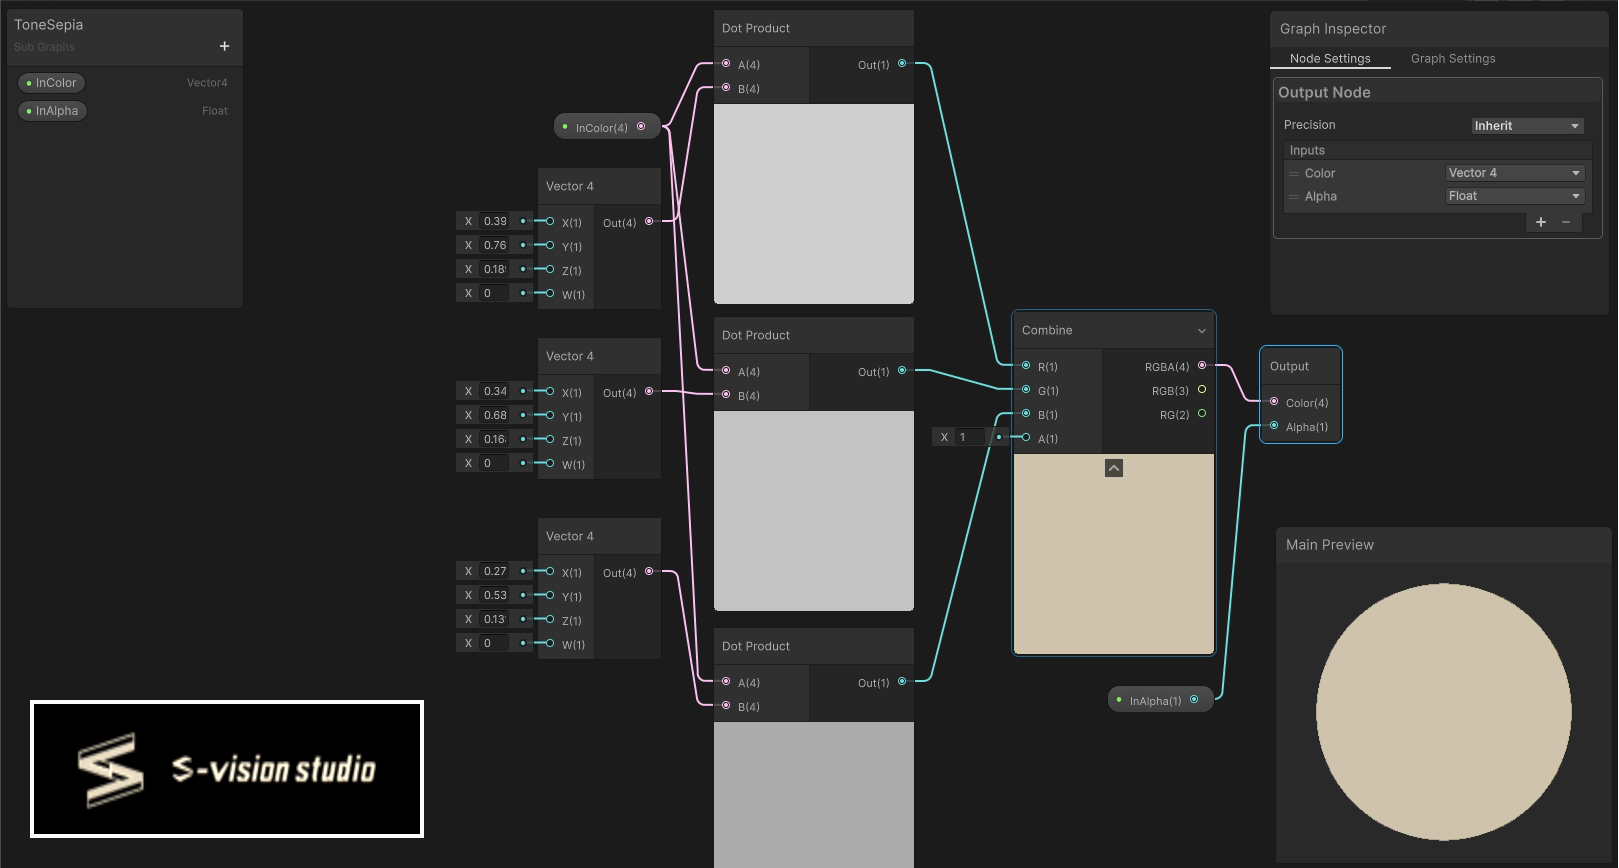Open the Precision Inherit dropdown
The image size is (1619, 868).
point(1527,126)
